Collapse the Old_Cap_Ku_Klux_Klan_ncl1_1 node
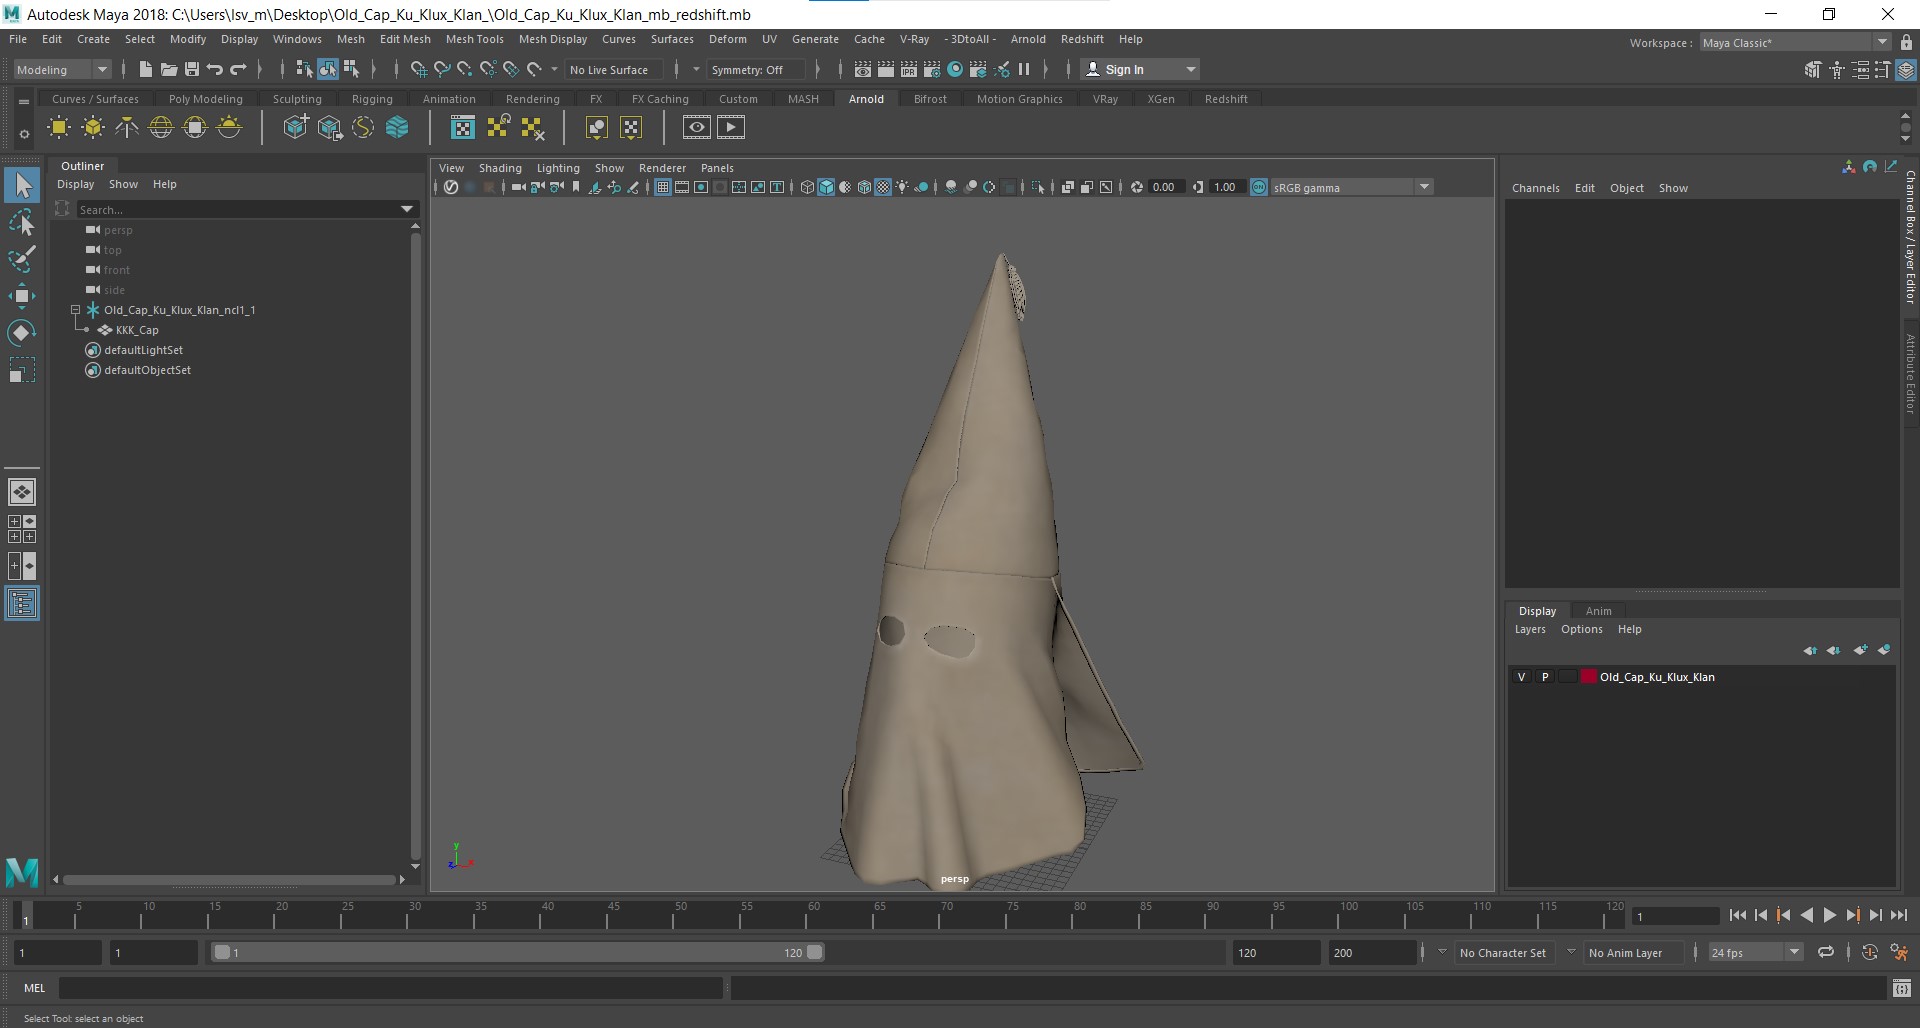 pos(75,310)
